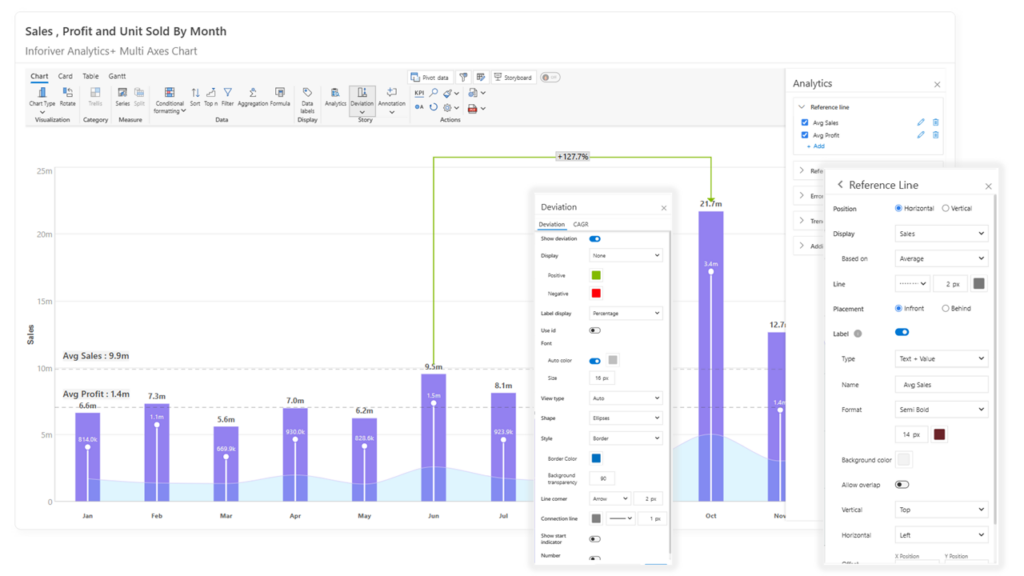Uncheck the Avg Sales checkbox
The width and height of the screenshot is (1024, 576).
(x=805, y=122)
